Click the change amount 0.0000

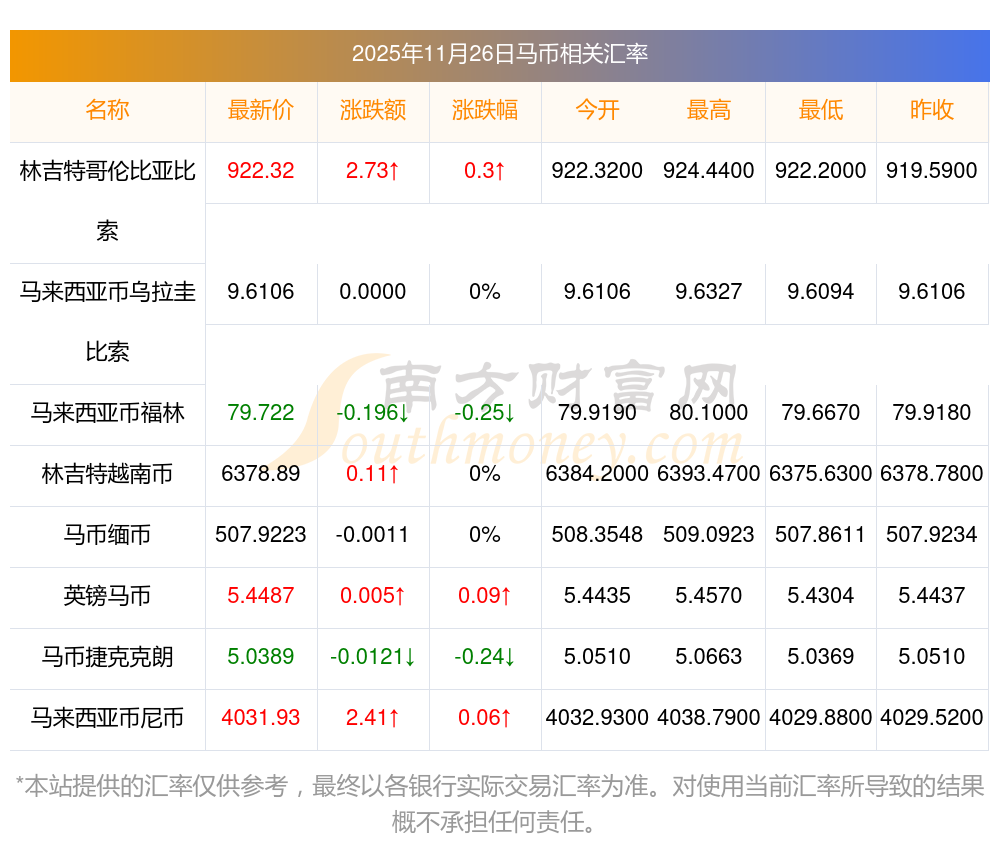[372, 292]
